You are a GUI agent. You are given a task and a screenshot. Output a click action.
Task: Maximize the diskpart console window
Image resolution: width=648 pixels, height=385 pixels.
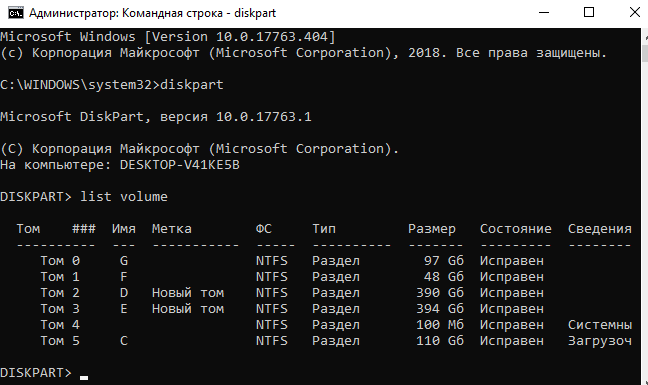pos(589,13)
